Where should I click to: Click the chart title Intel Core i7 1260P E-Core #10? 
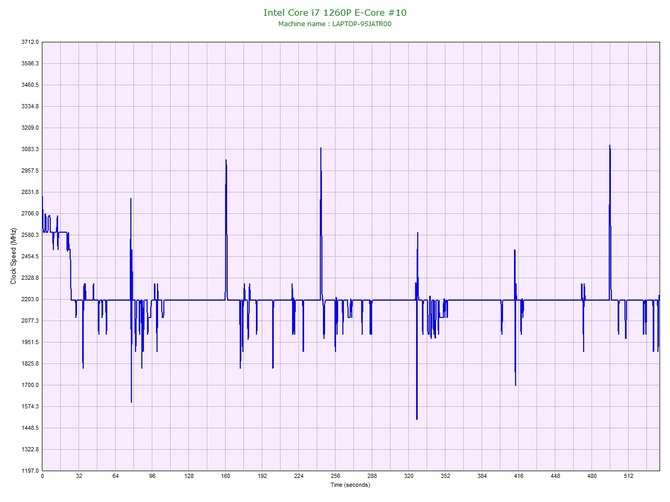click(x=335, y=12)
